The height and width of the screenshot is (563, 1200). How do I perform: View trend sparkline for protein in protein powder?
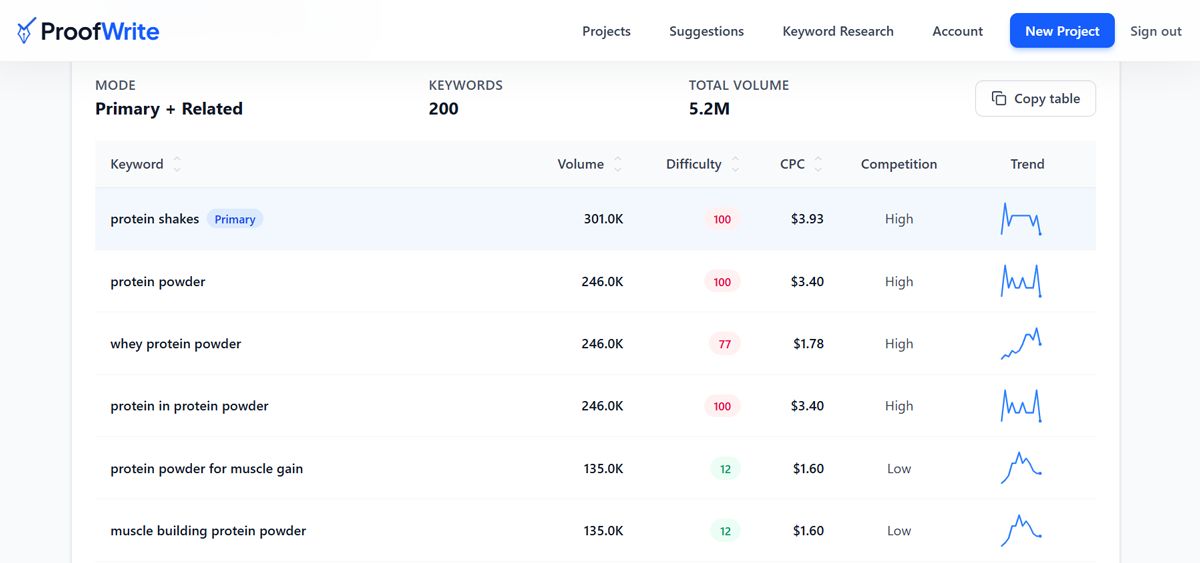[x=1021, y=406]
